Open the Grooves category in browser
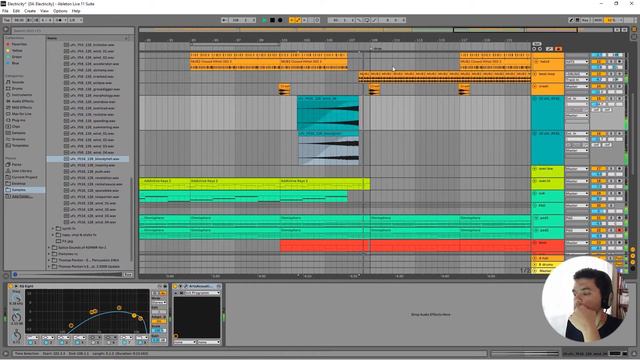The width and height of the screenshot is (640, 360). 19,139
